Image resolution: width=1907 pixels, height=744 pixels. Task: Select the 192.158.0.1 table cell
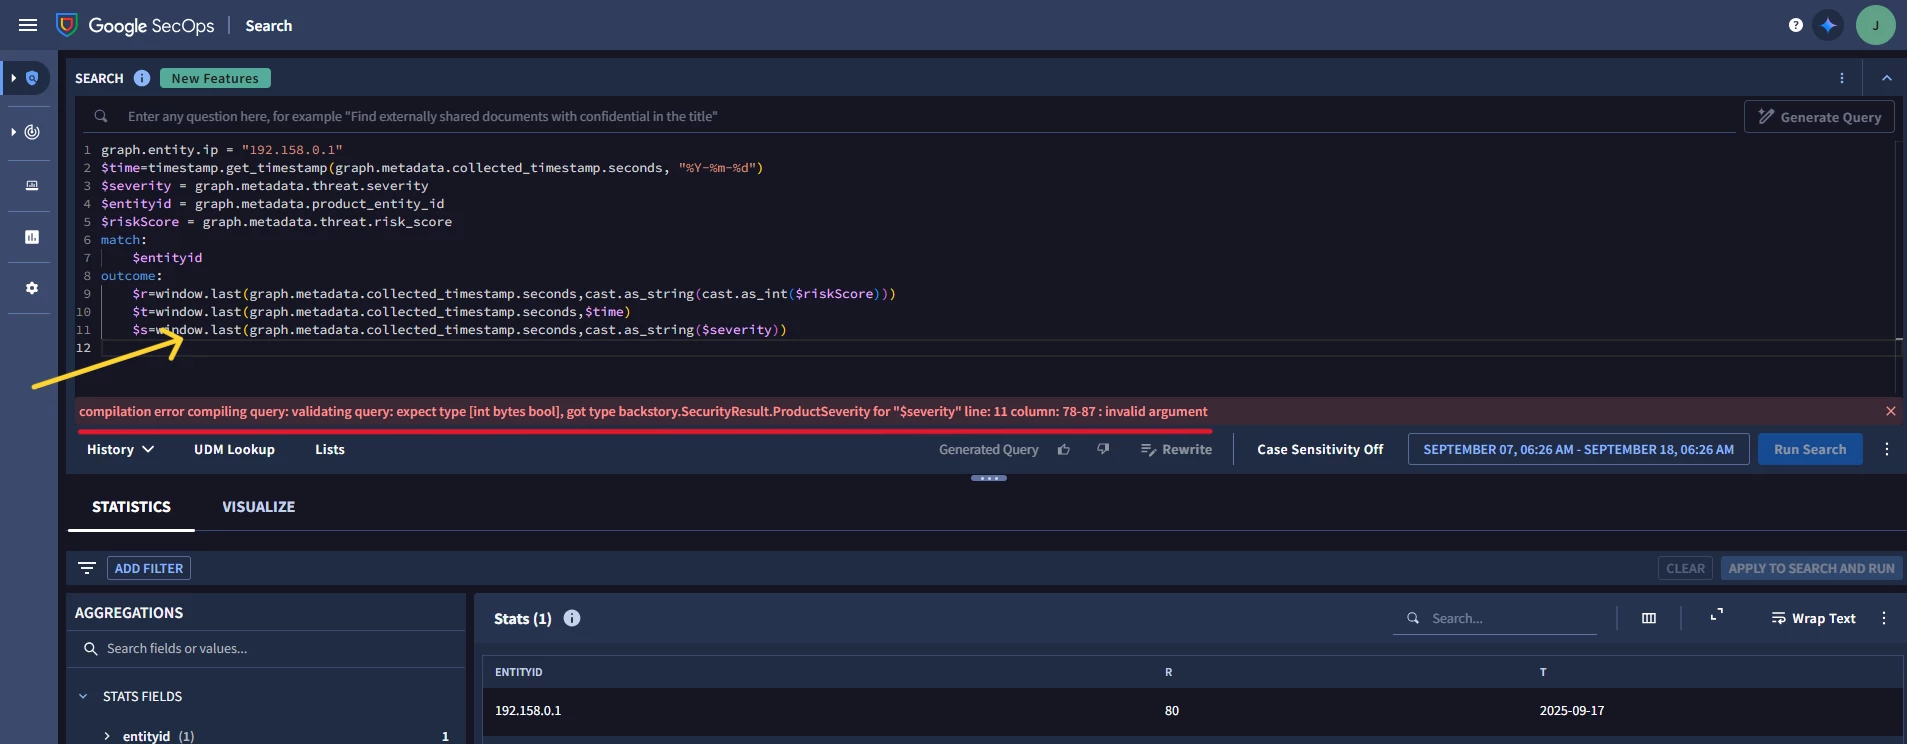tap(528, 711)
